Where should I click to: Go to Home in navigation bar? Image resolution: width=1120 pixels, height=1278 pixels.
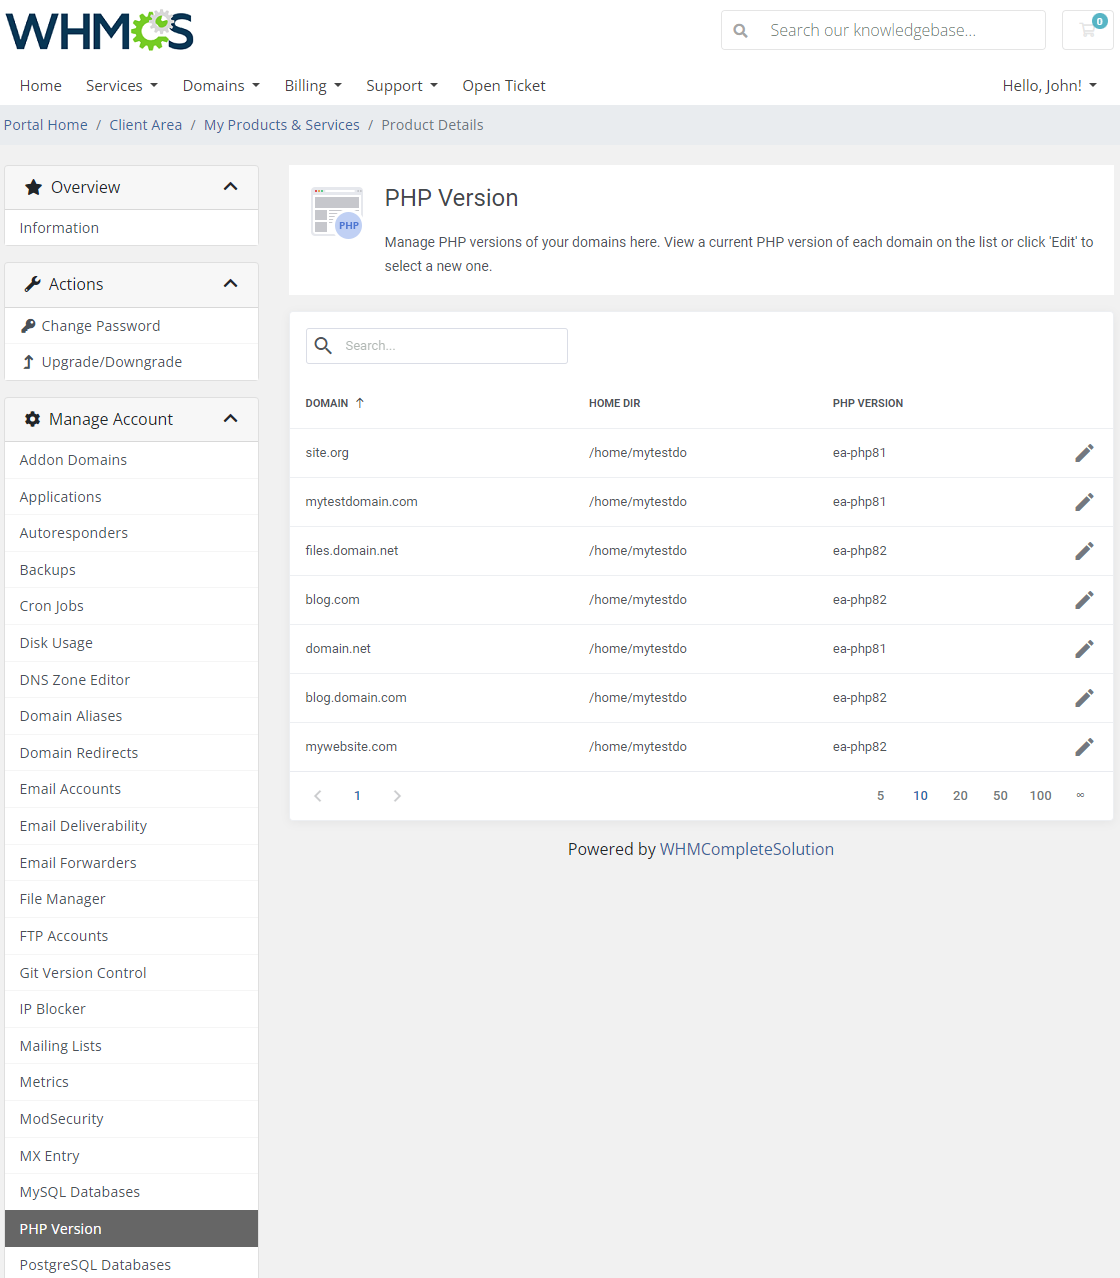pos(41,86)
